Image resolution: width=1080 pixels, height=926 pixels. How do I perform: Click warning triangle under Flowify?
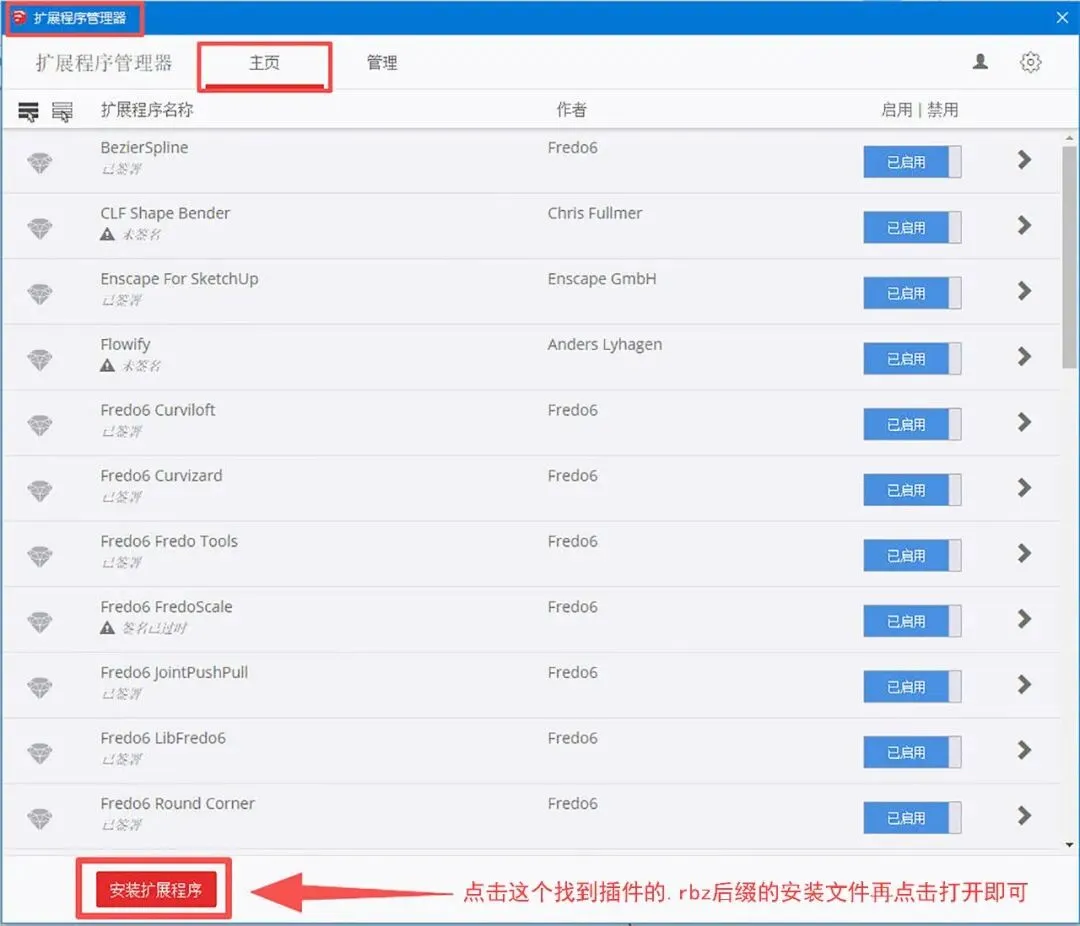coord(107,365)
